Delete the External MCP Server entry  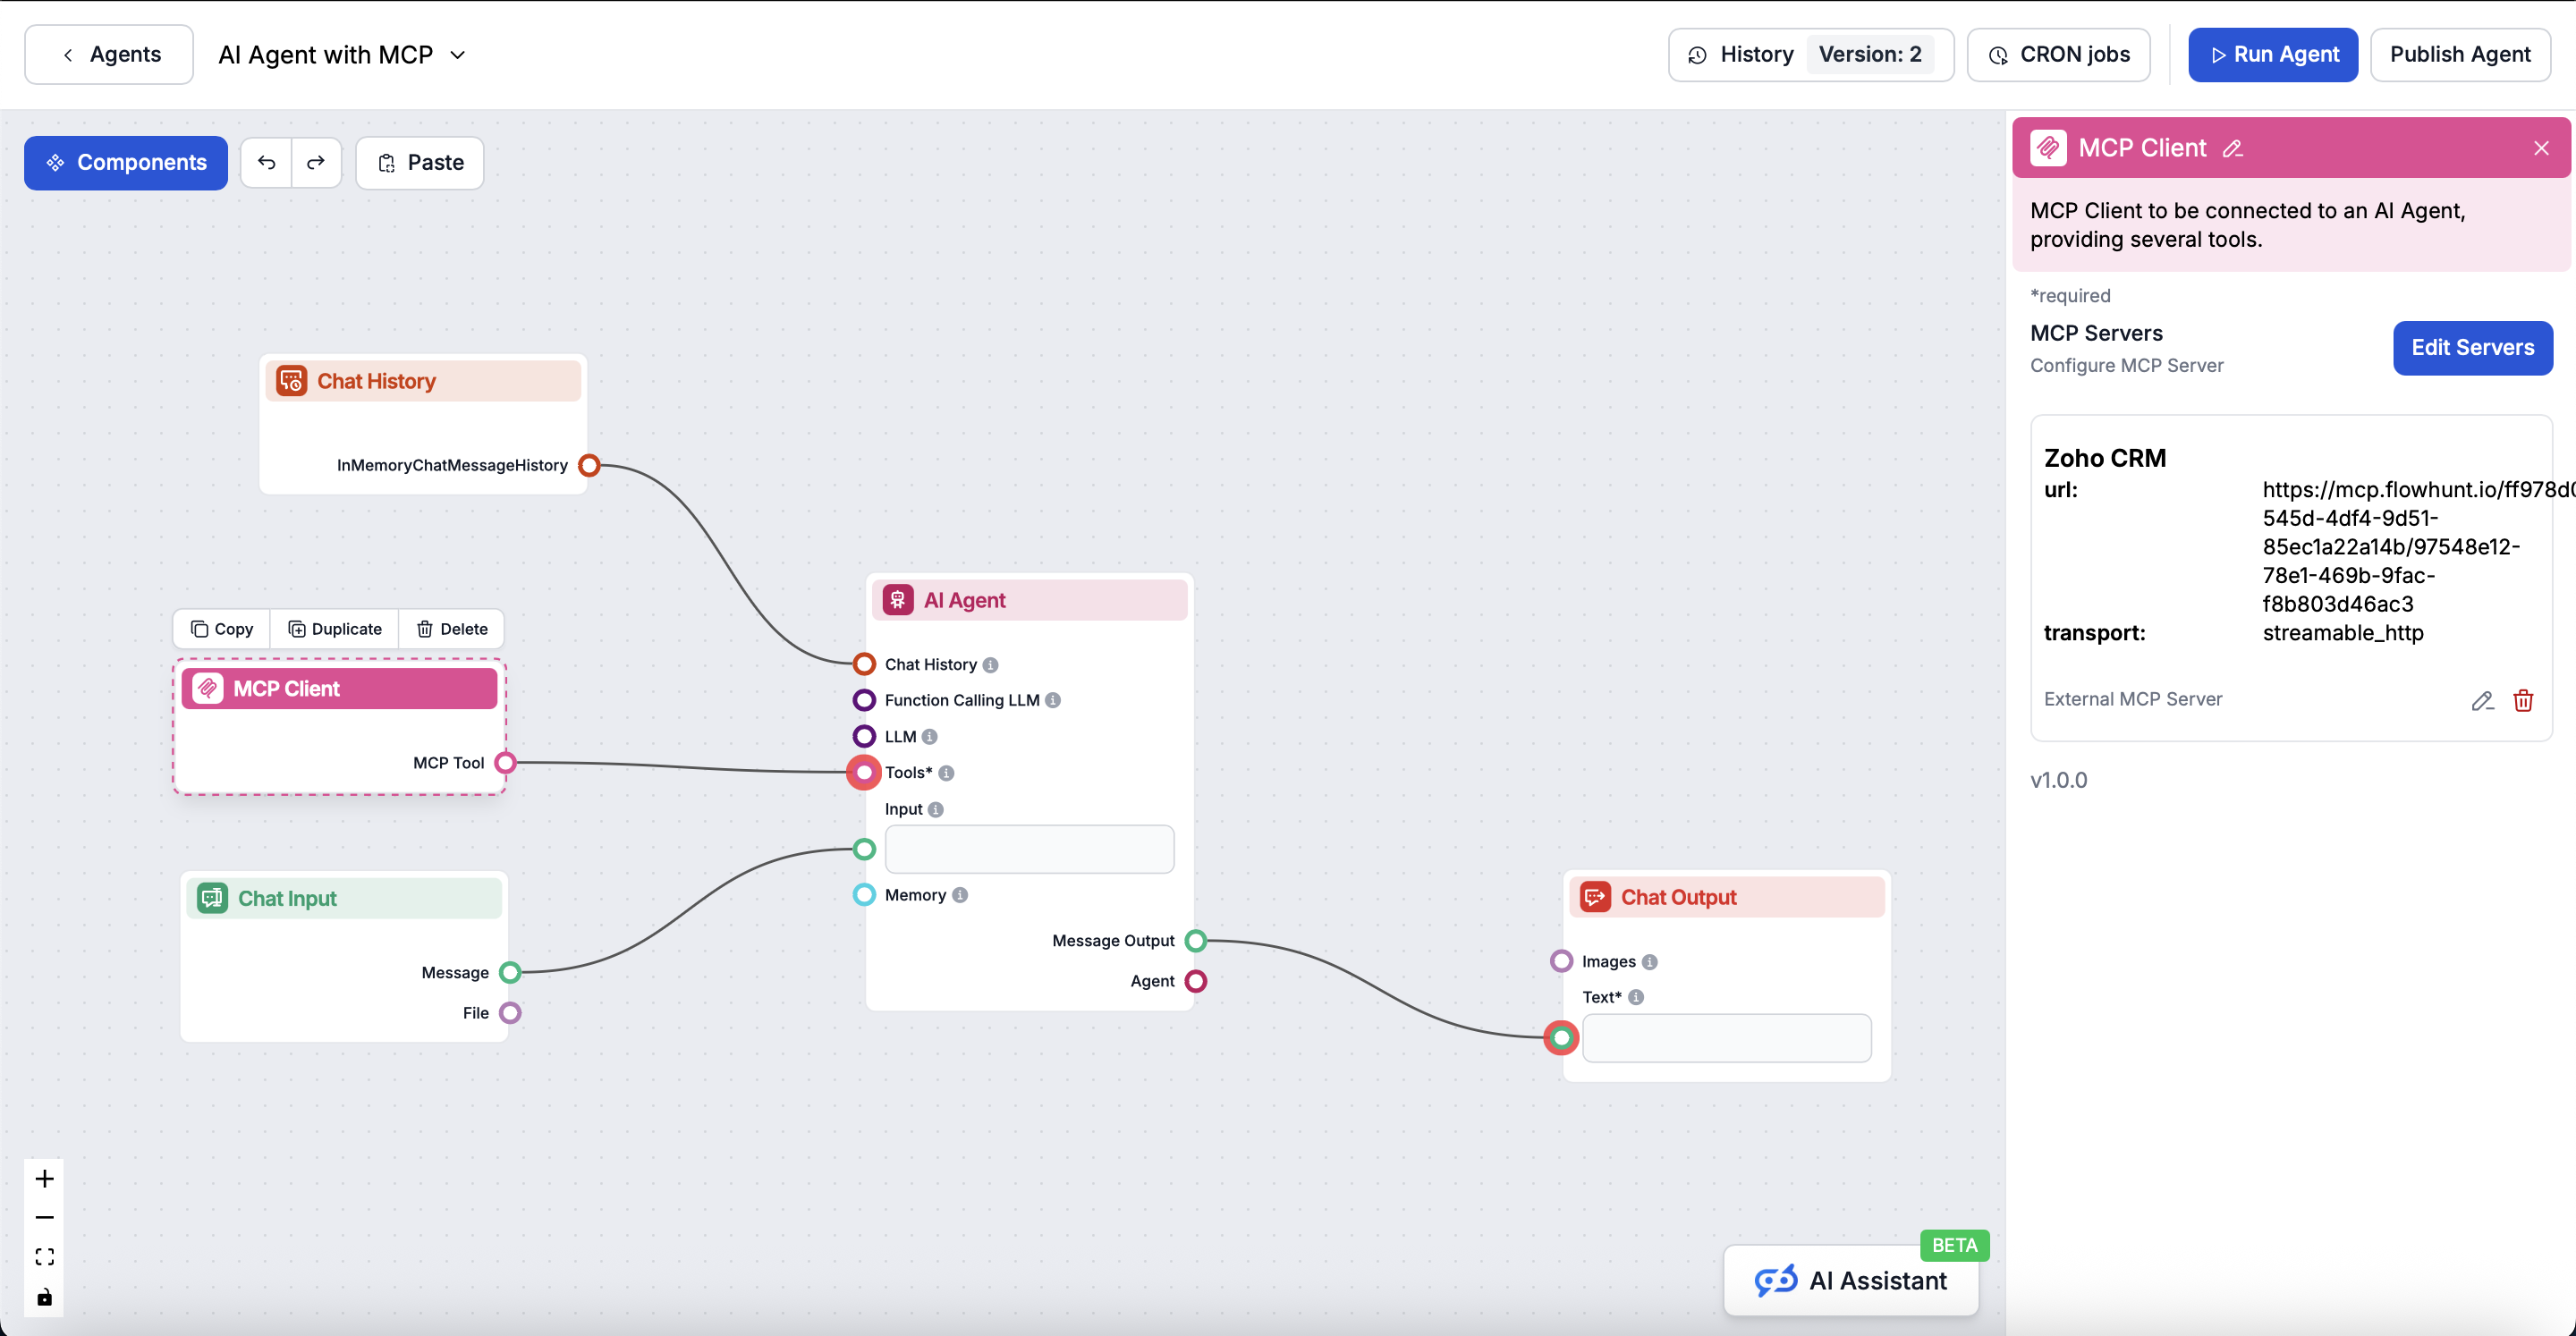[x=2524, y=700]
